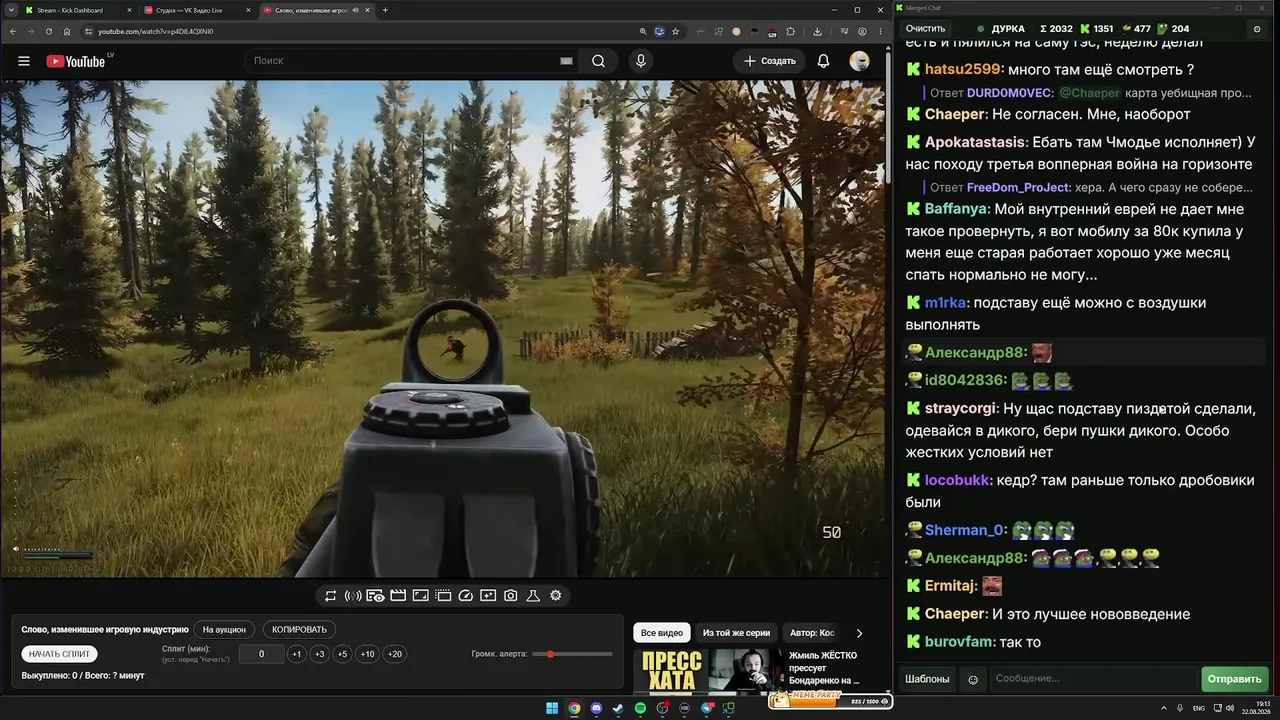This screenshot has height=720, width=1280.
Task: Open browser extensions puzzle icon
Action: click(790, 31)
